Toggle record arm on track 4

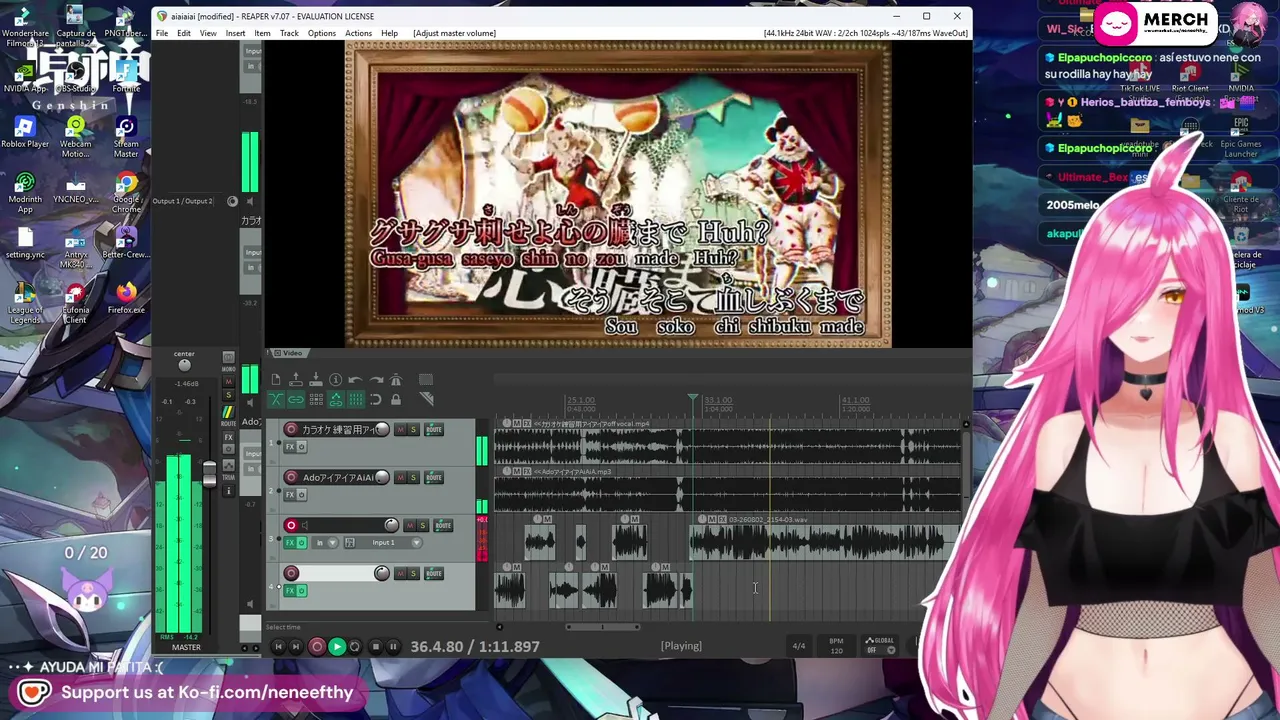pyautogui.click(x=291, y=573)
